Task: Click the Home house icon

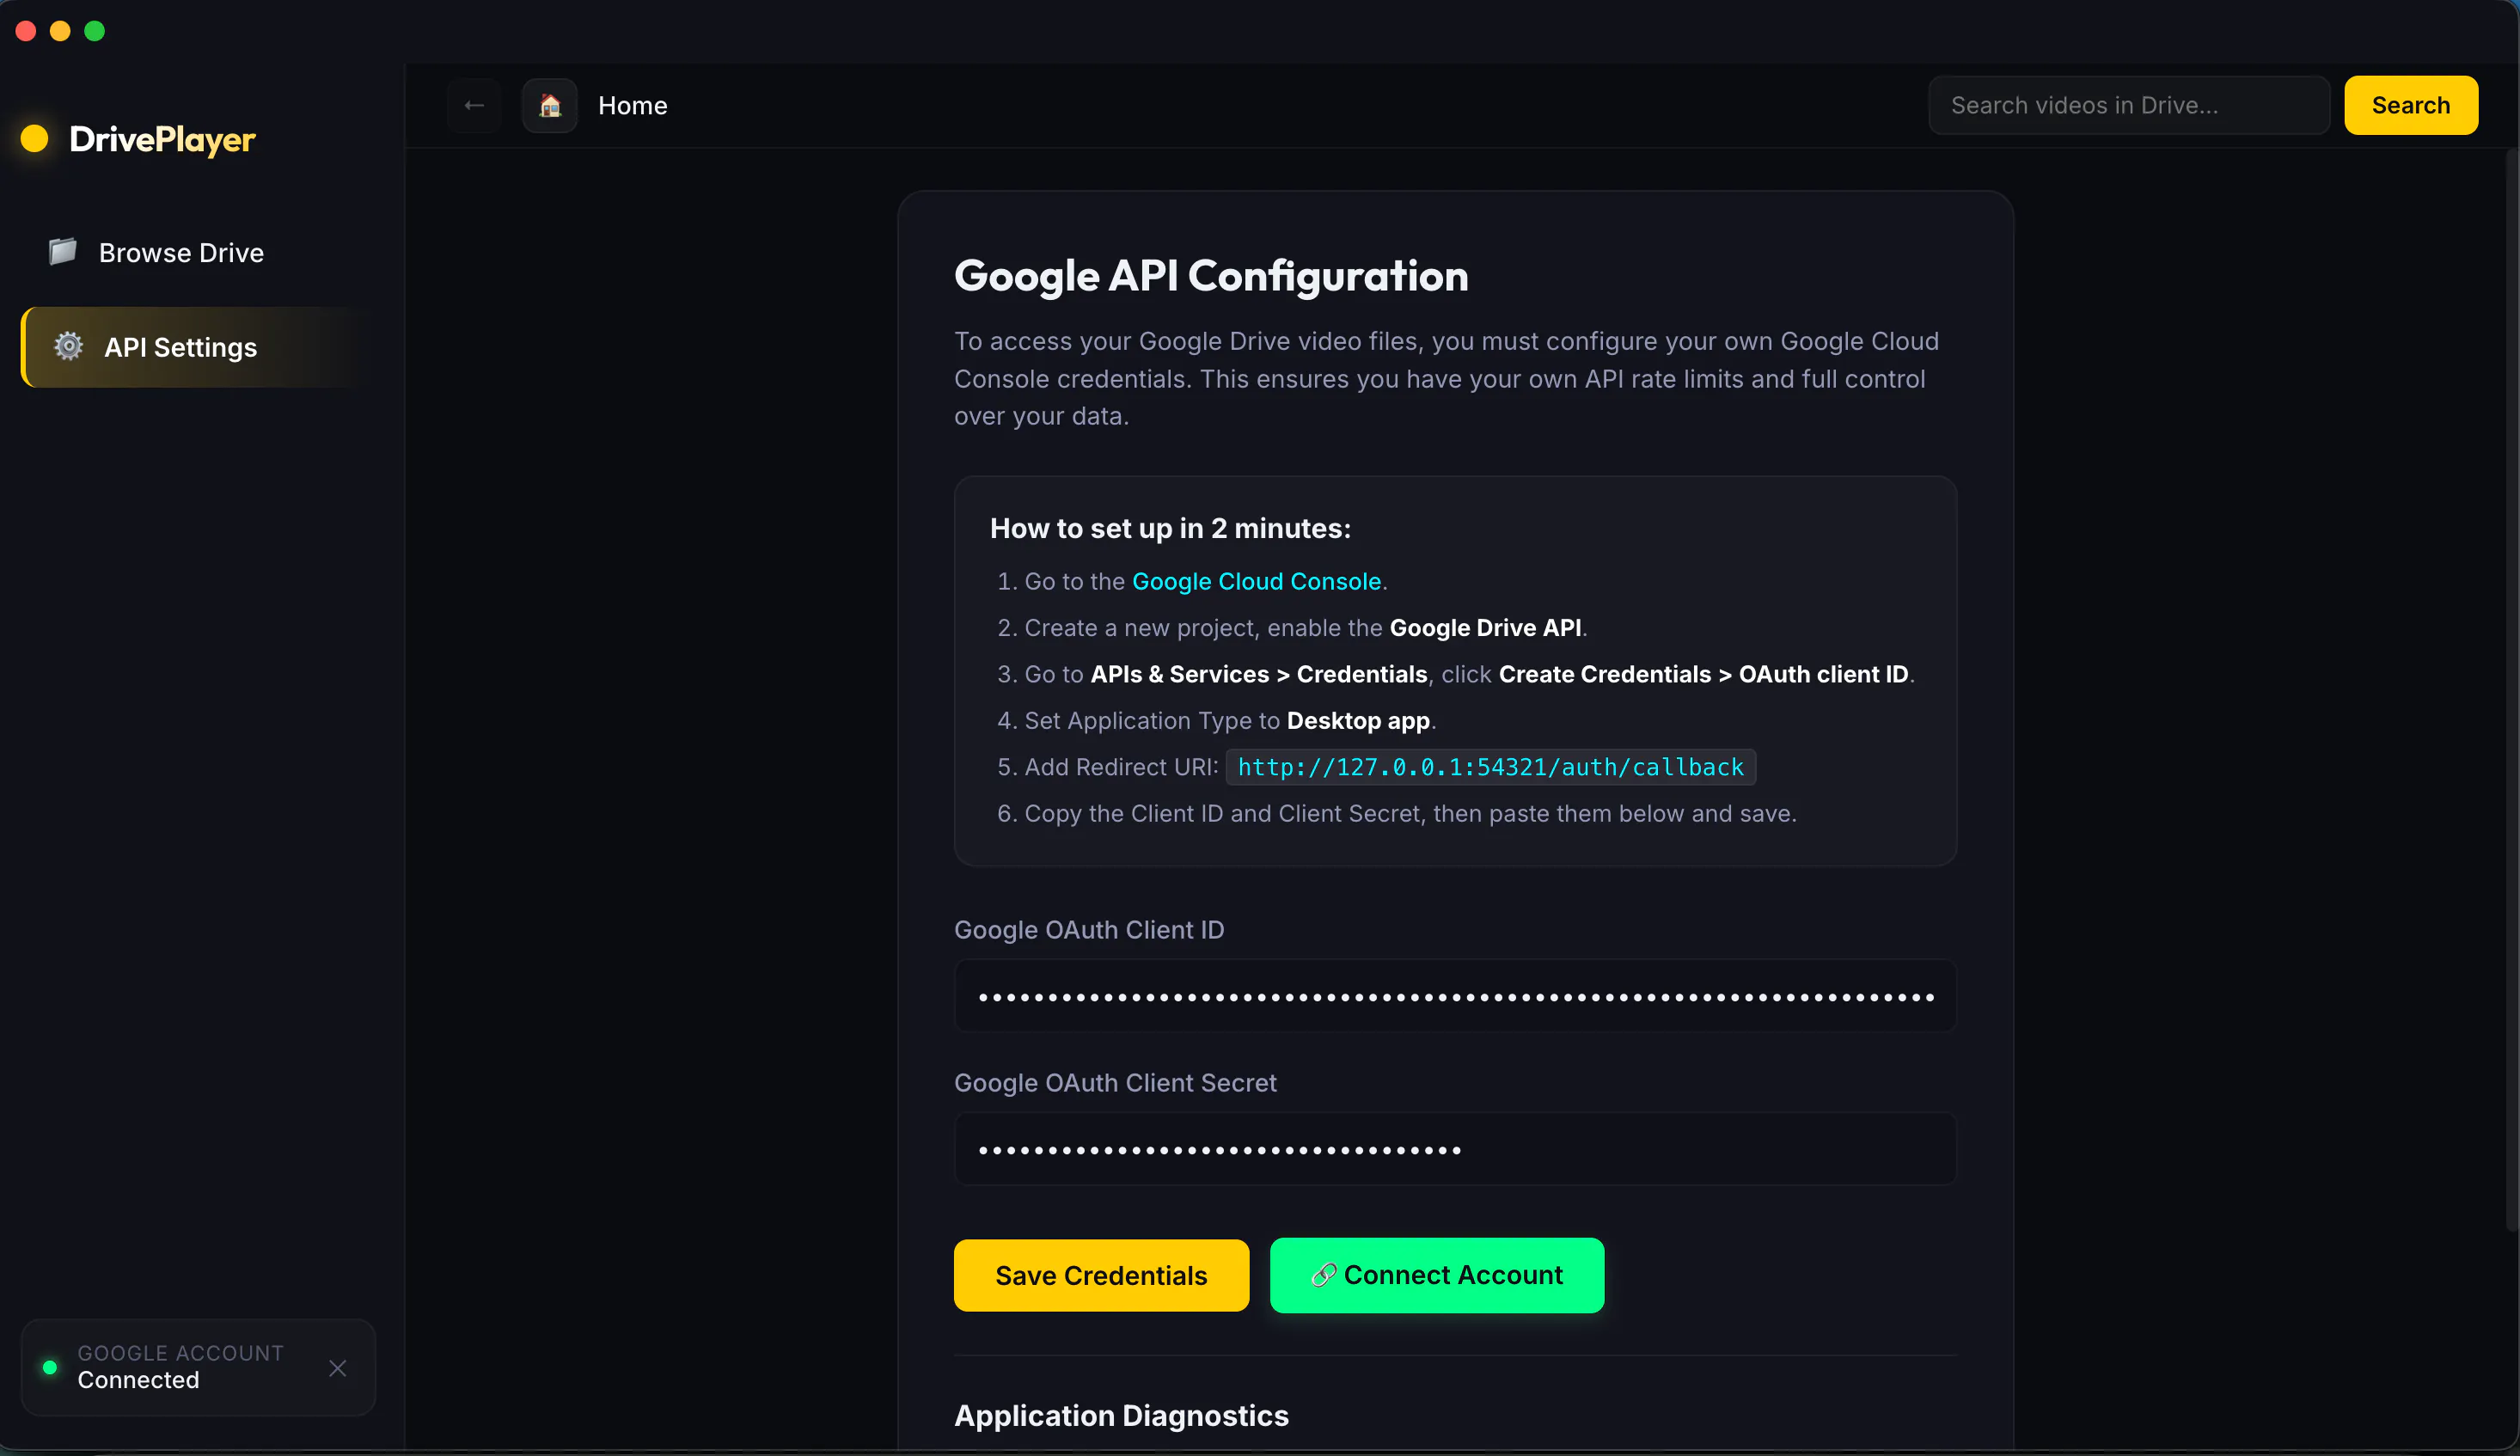Action: coord(549,105)
